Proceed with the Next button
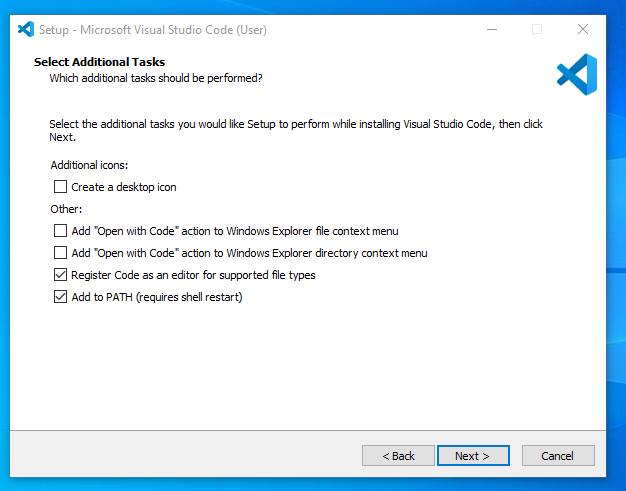This screenshot has width=626, height=491. pyautogui.click(x=473, y=455)
